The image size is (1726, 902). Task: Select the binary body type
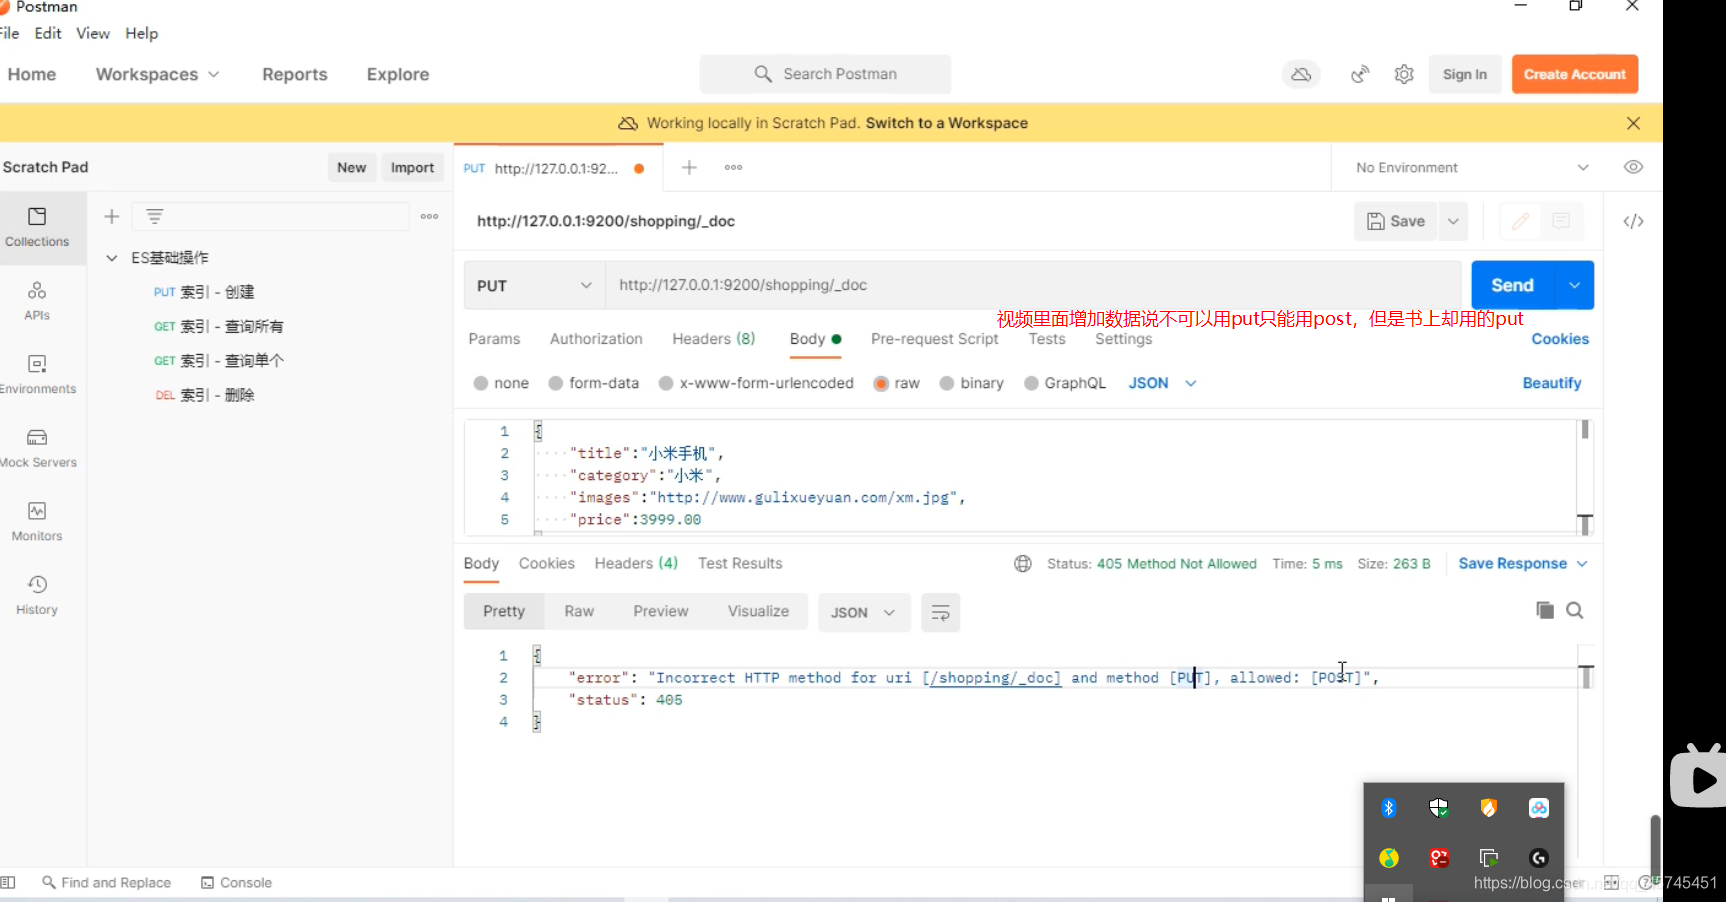tap(971, 383)
